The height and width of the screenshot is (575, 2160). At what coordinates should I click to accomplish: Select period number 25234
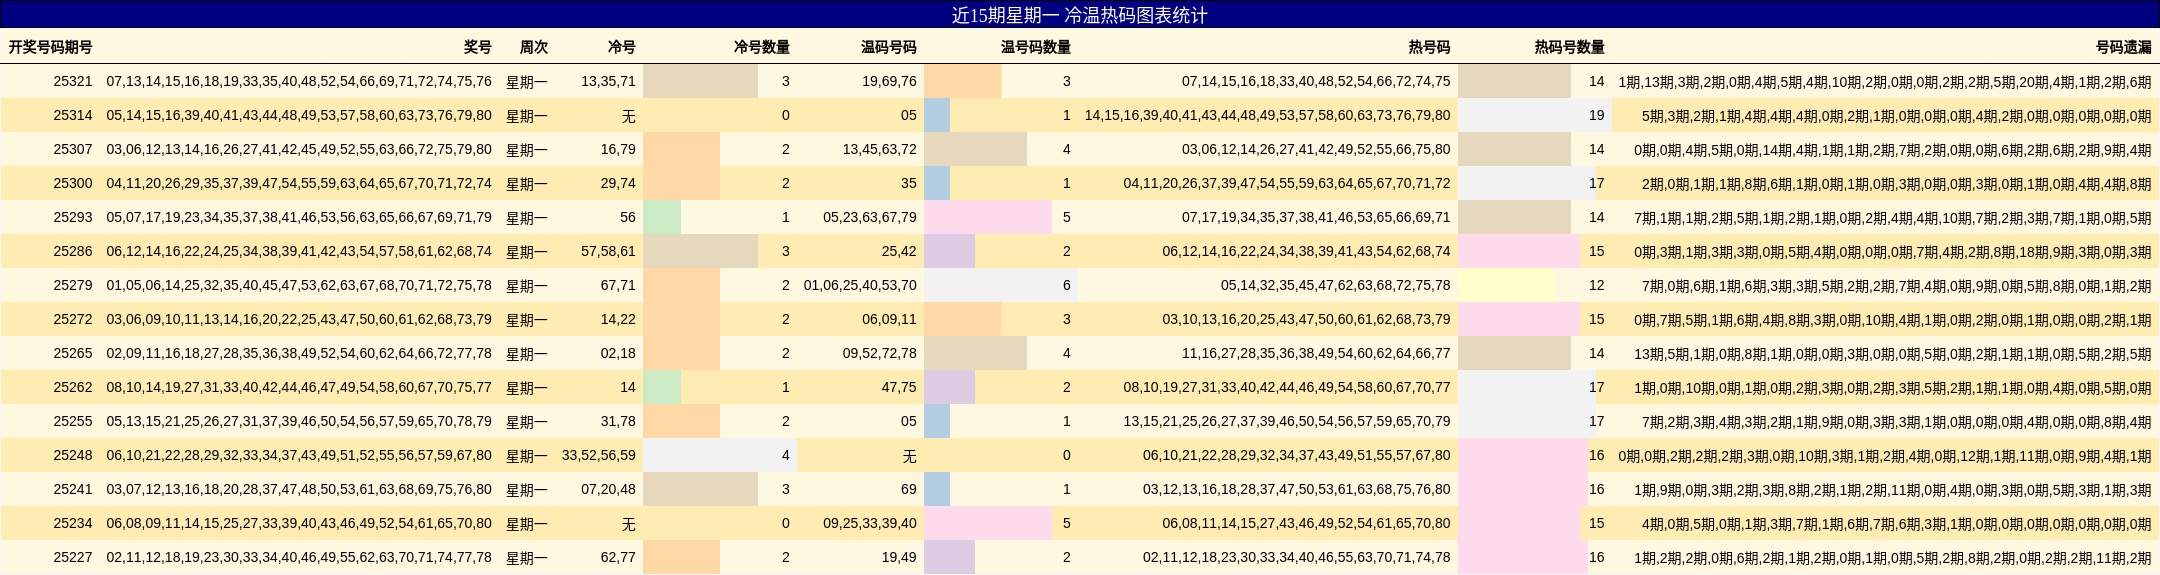73,523
